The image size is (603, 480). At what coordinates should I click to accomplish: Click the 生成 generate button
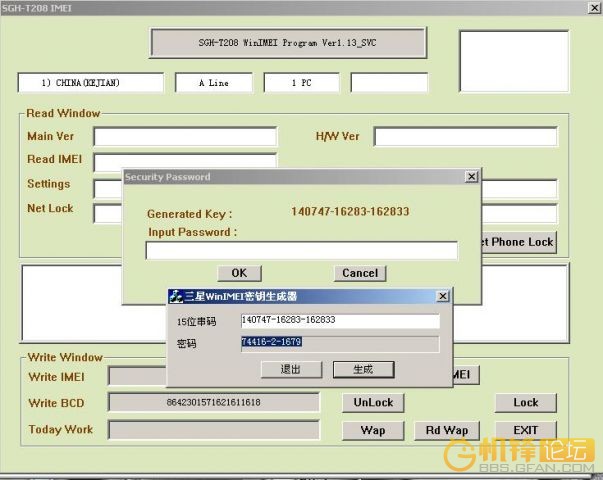coord(363,370)
